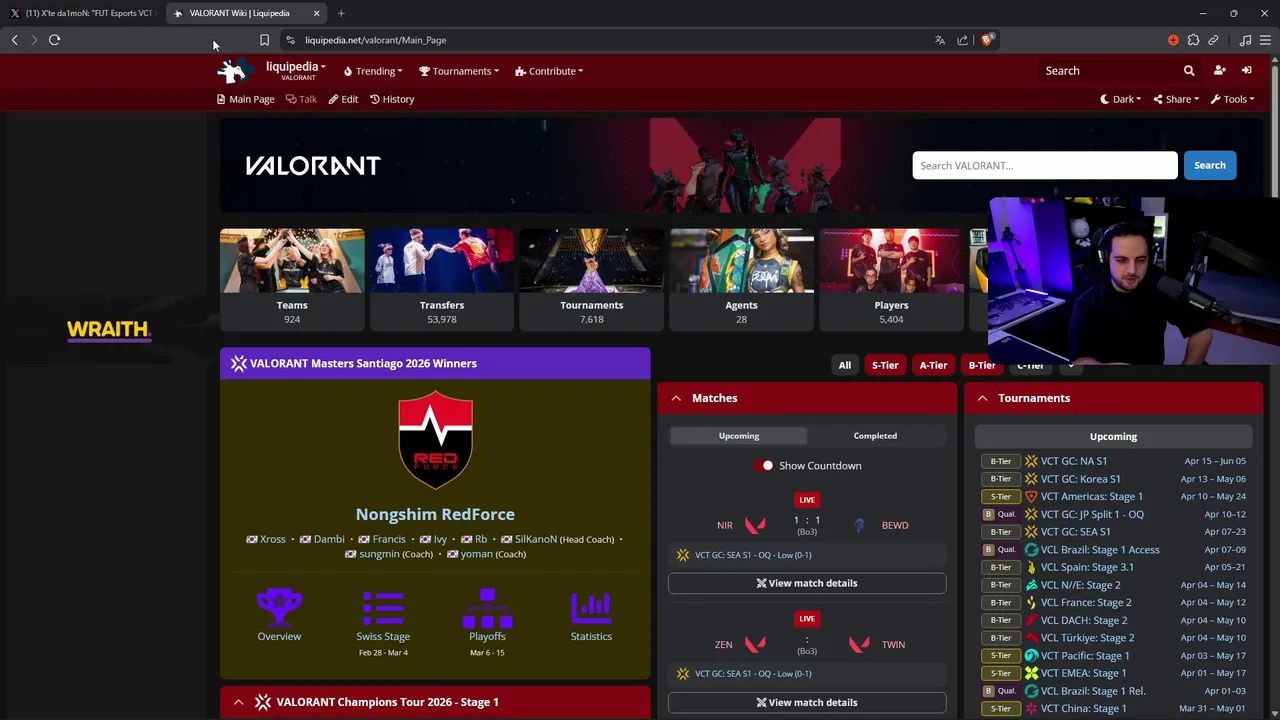Click the log in arrow icon

(1247, 71)
